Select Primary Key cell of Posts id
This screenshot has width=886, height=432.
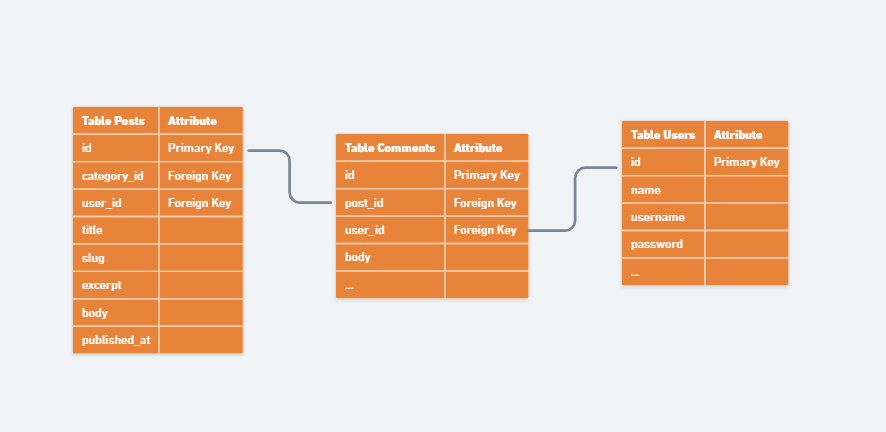(201, 148)
